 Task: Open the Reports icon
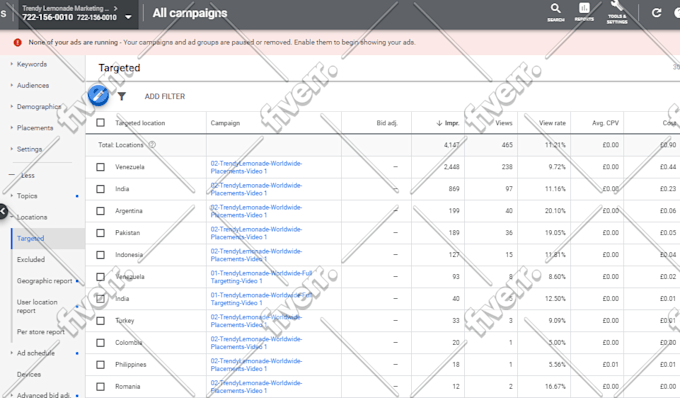click(584, 12)
